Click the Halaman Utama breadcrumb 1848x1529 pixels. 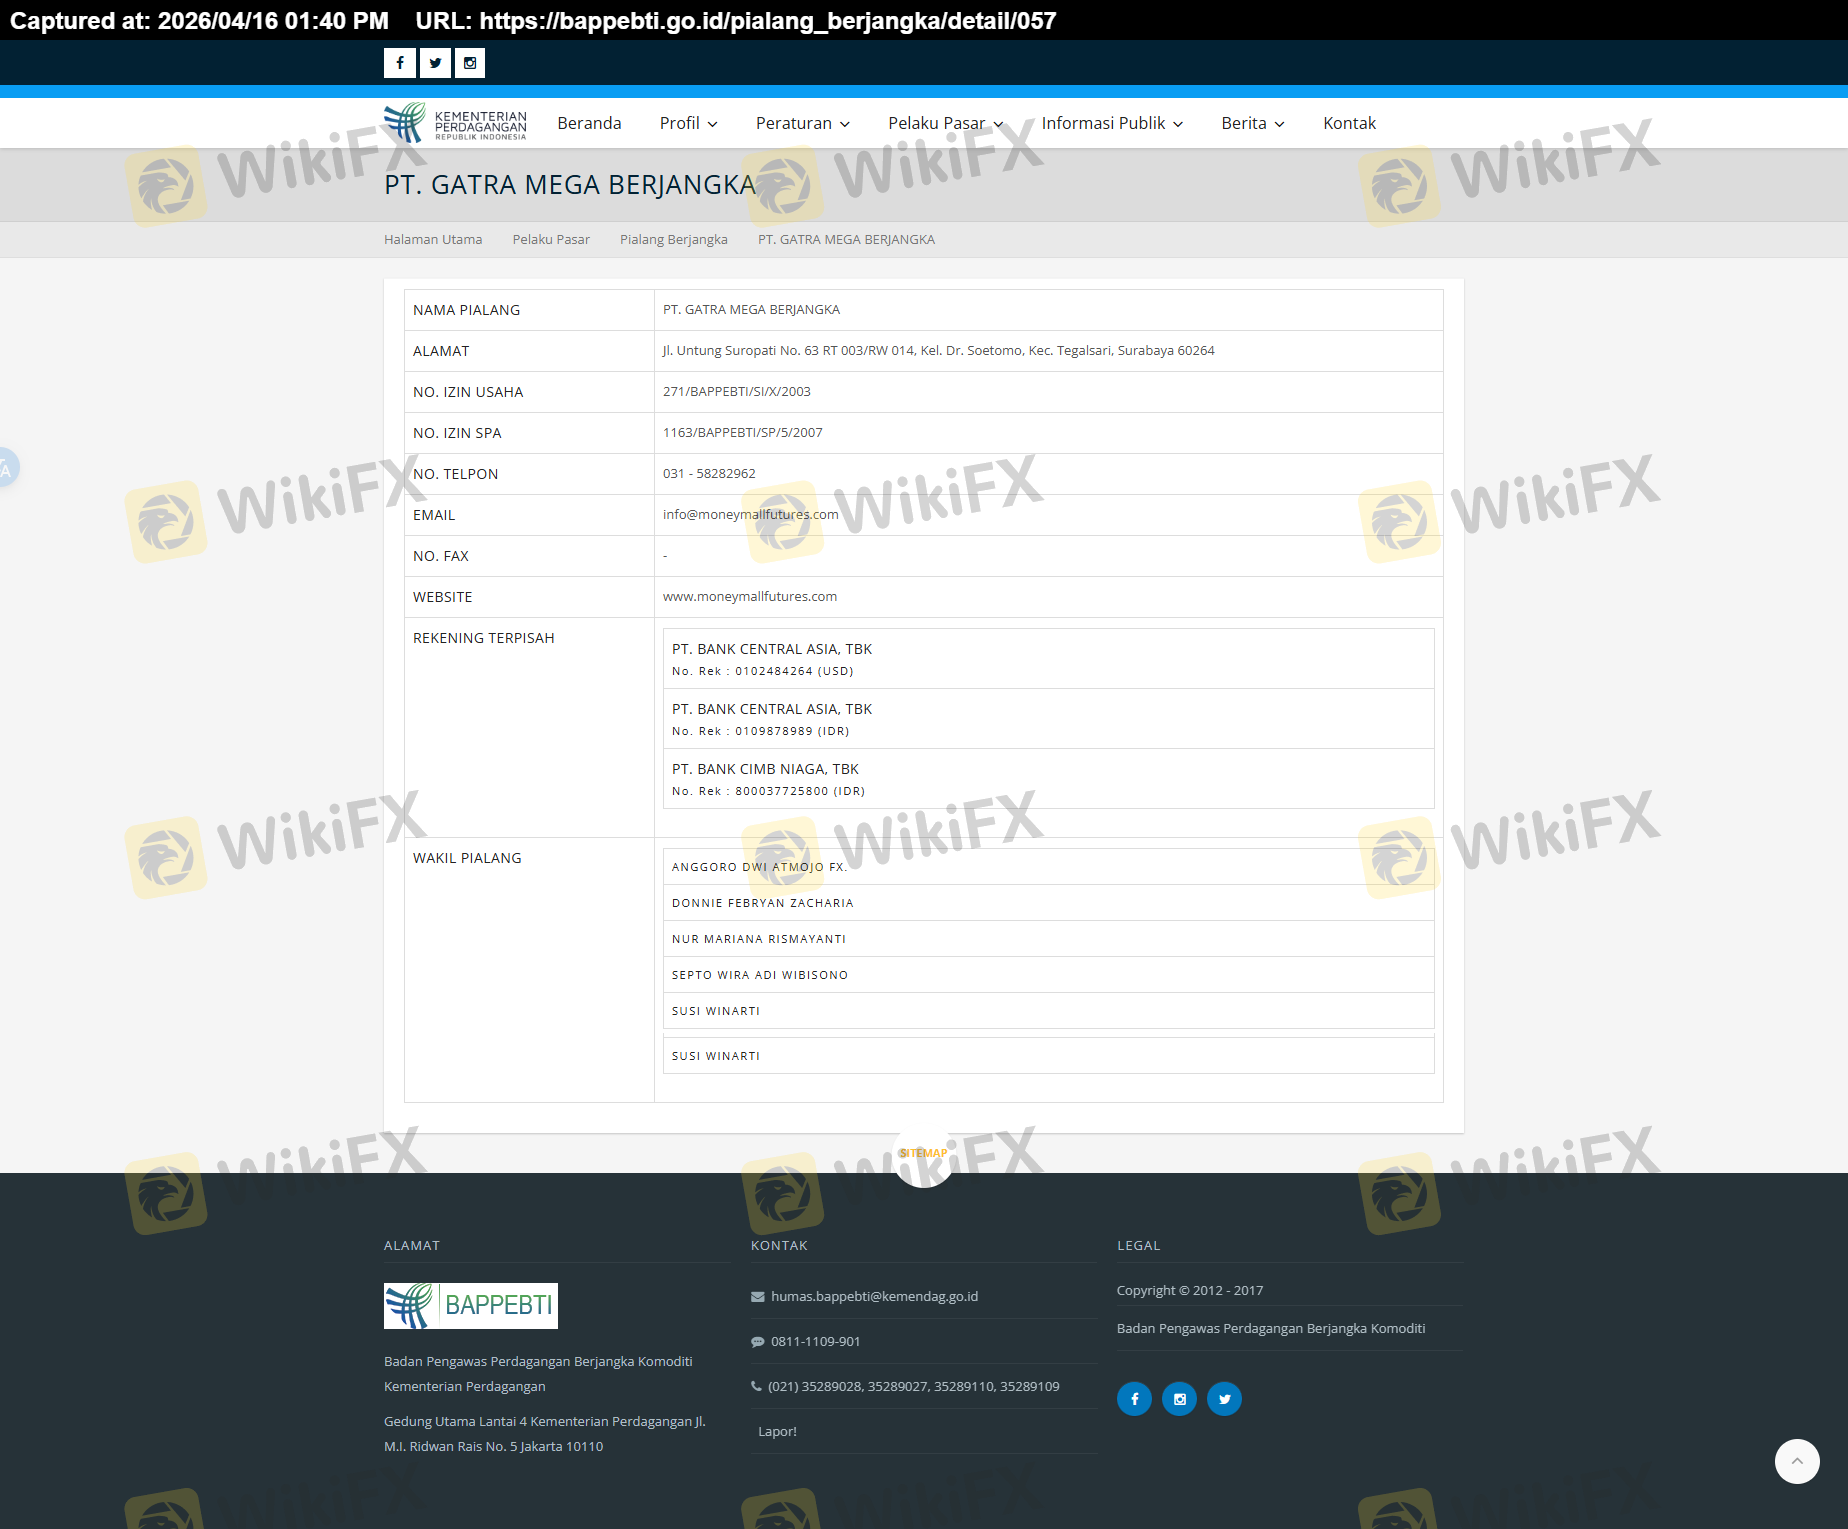click(x=433, y=239)
